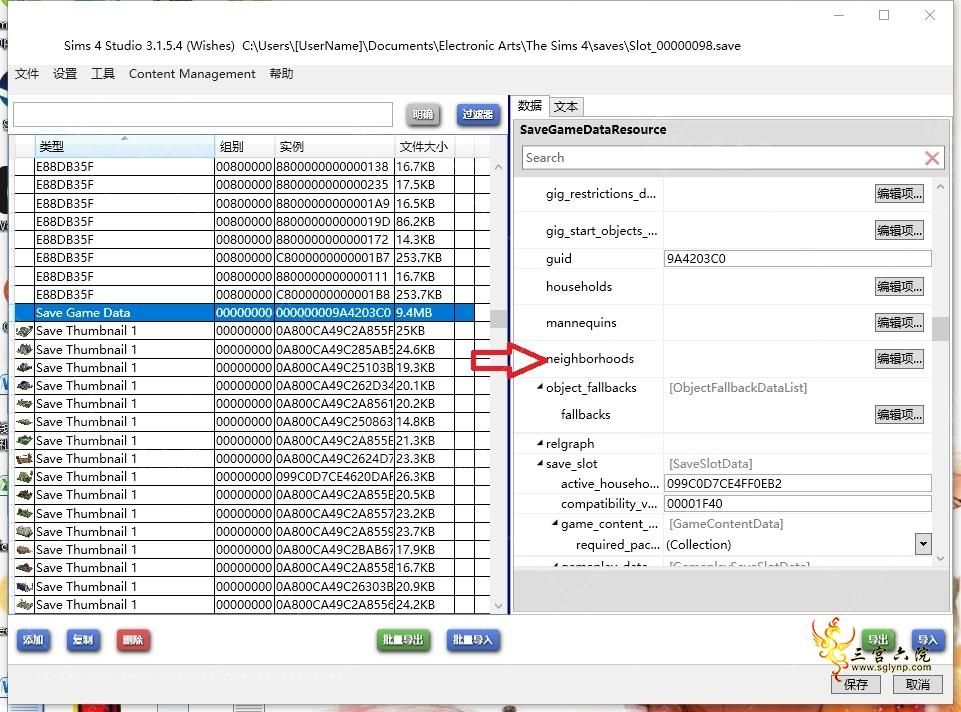Click the thumbnail icon of Save Thumbnail 0A800CA49C2A855F row
The height and width of the screenshot is (712, 961).
click(24, 331)
